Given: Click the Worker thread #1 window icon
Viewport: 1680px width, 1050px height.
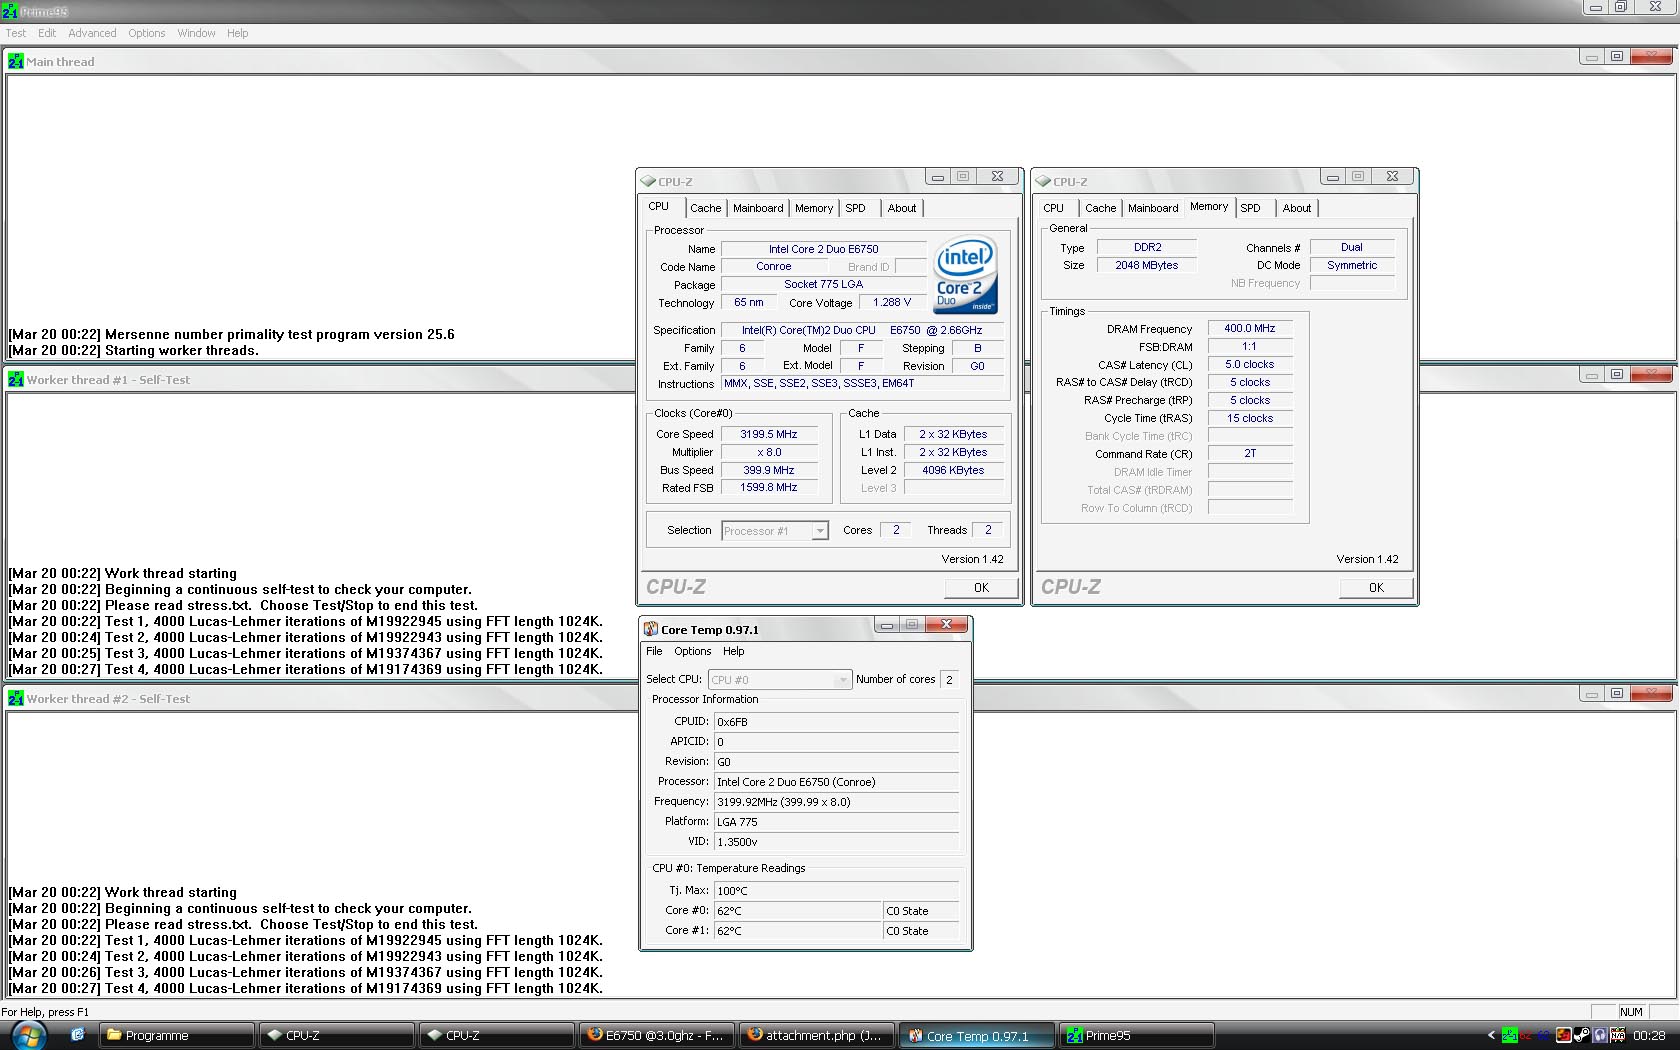Looking at the screenshot, I should tap(16, 379).
